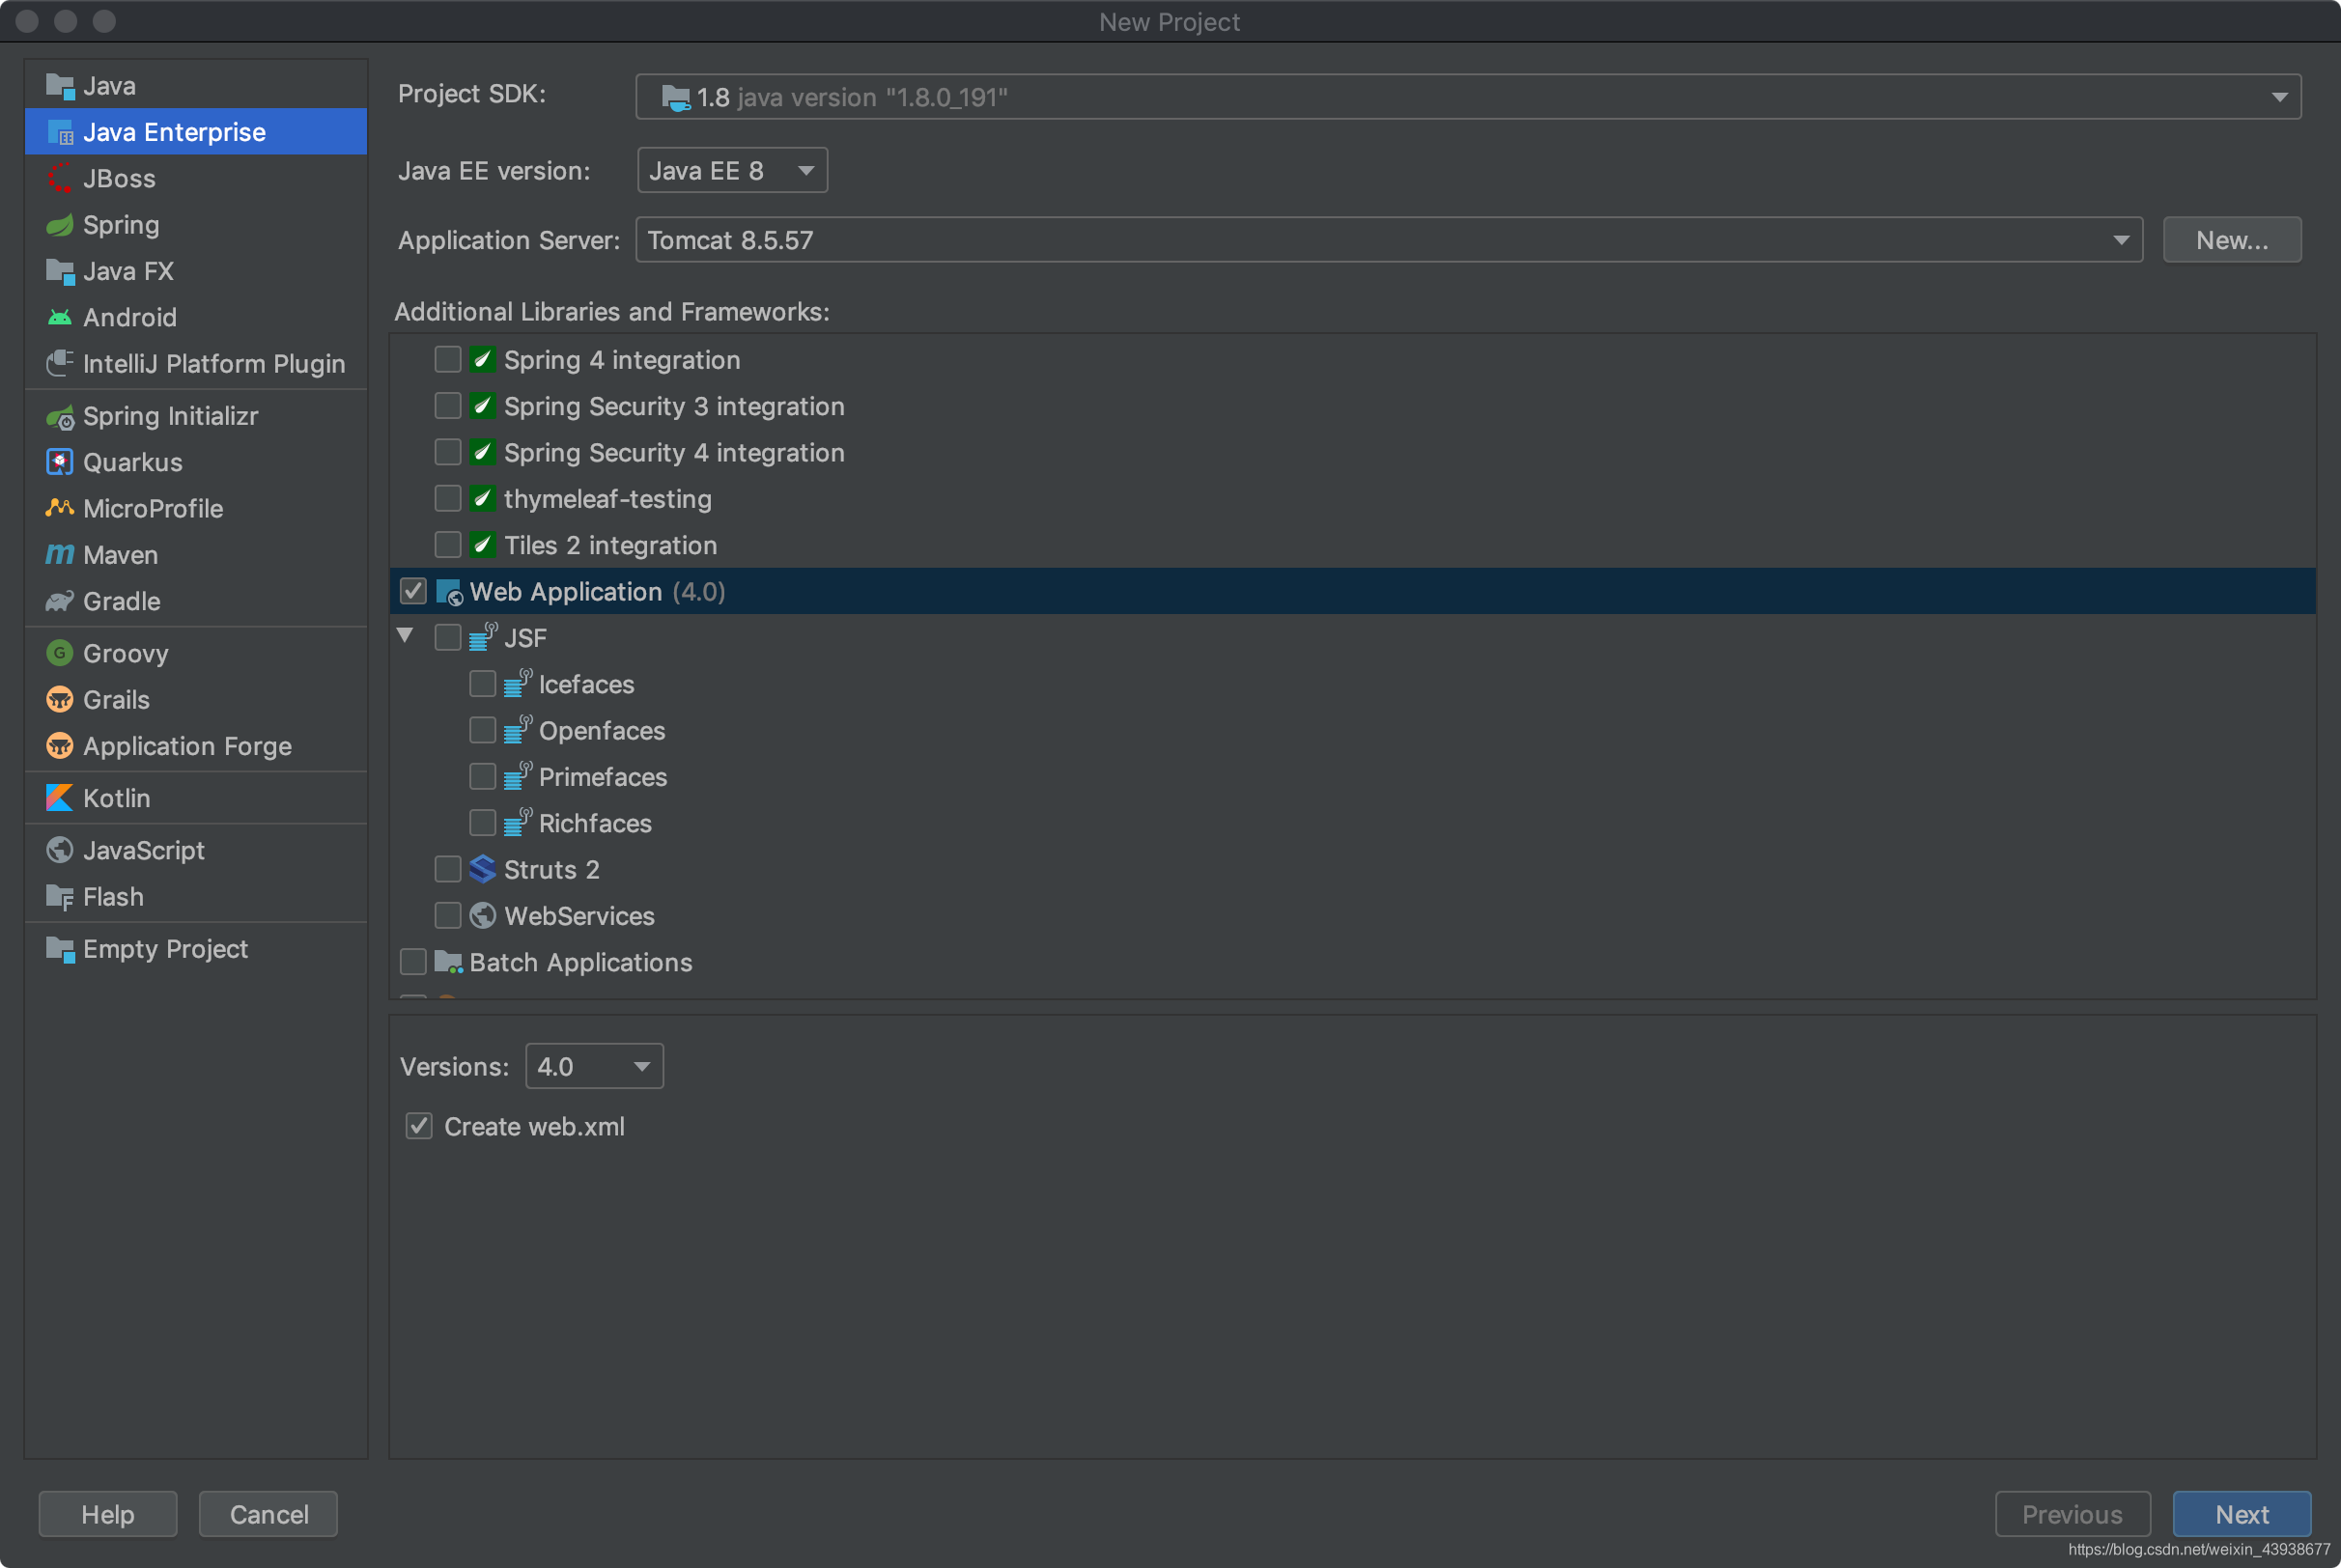The image size is (2341, 1568).
Task: Tick the Struts 2 checkbox
Action: tap(448, 870)
